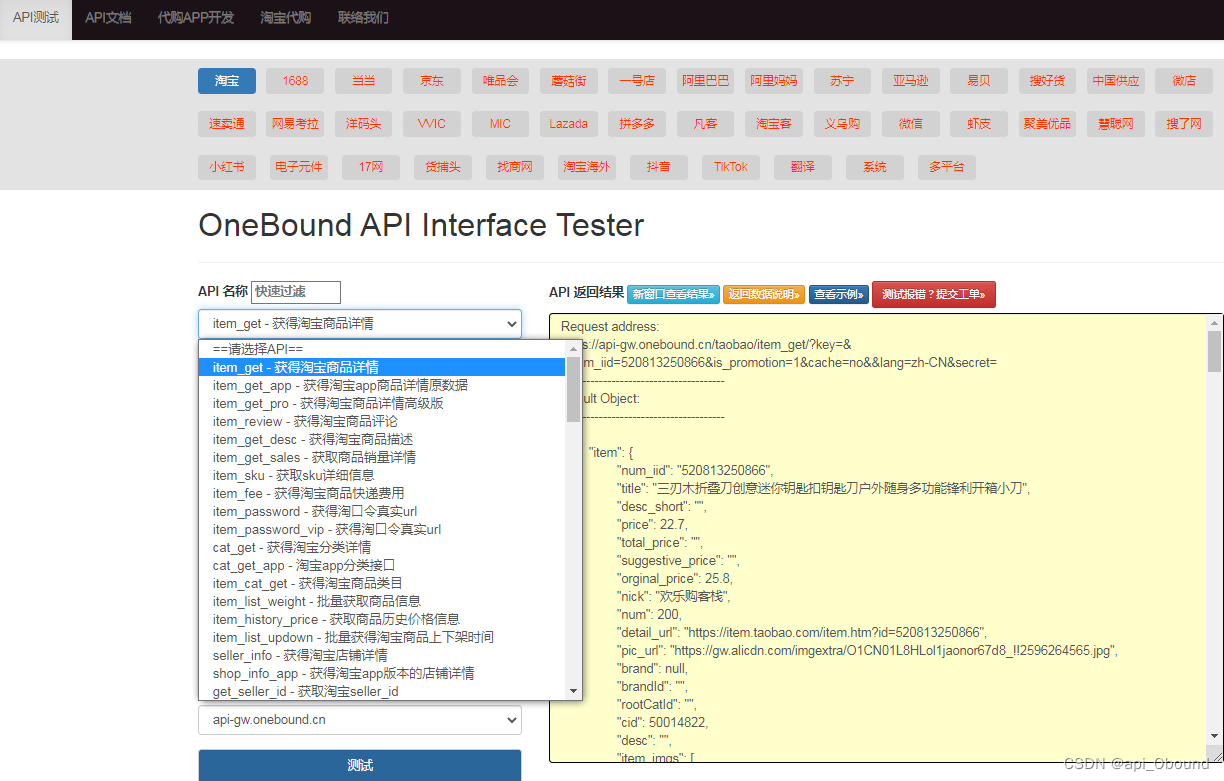Select the 阿里巴巴 platform button
This screenshot has width=1224, height=781.
click(706, 81)
